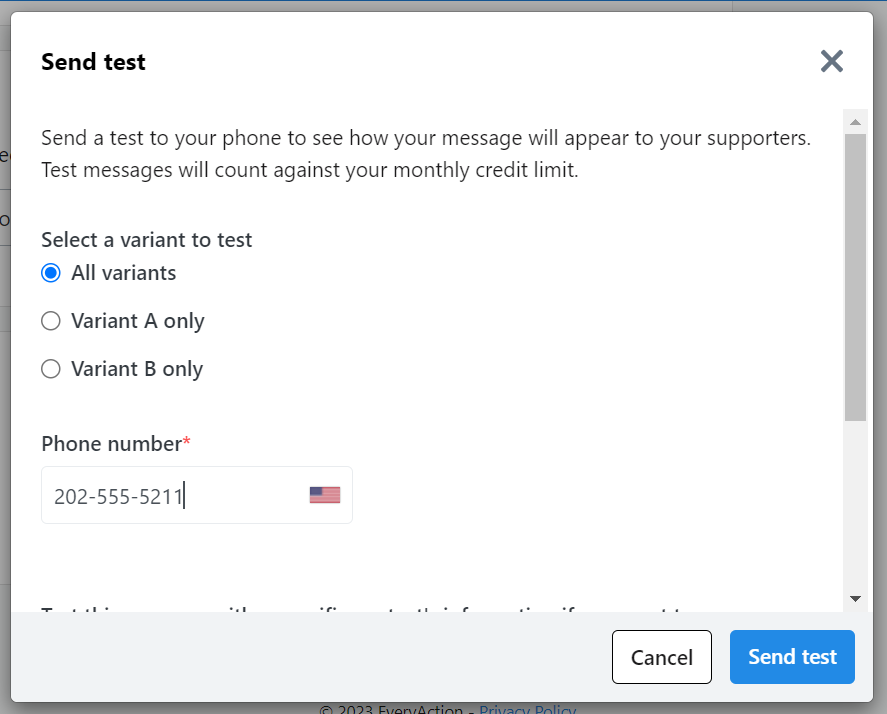Choose Variant A only
This screenshot has height=714, width=887.
tap(50, 320)
